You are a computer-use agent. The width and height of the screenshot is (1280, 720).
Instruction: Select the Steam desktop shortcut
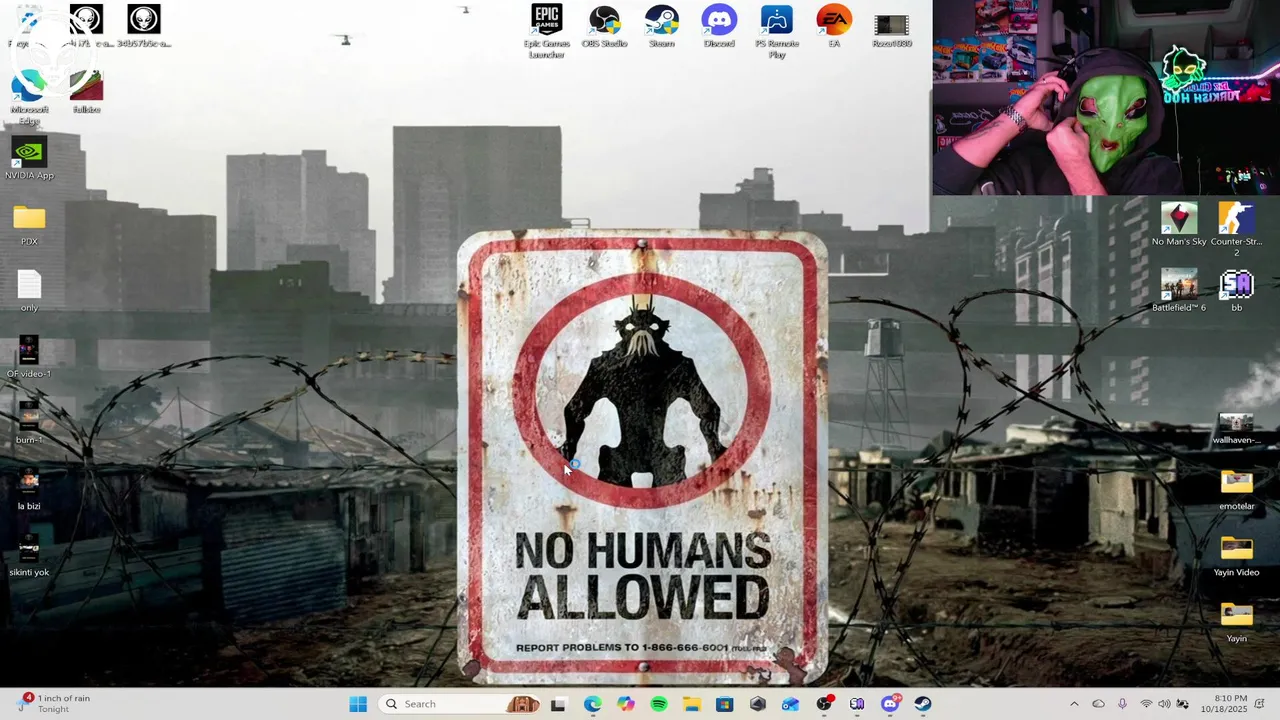tap(661, 27)
